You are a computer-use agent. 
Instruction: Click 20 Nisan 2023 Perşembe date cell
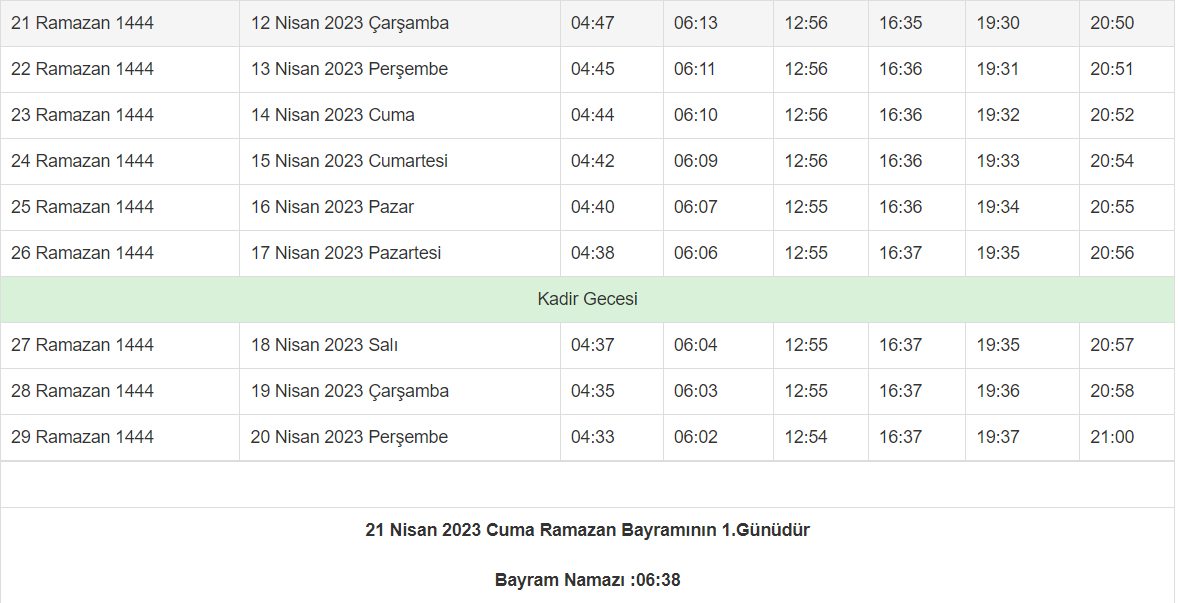(349, 437)
